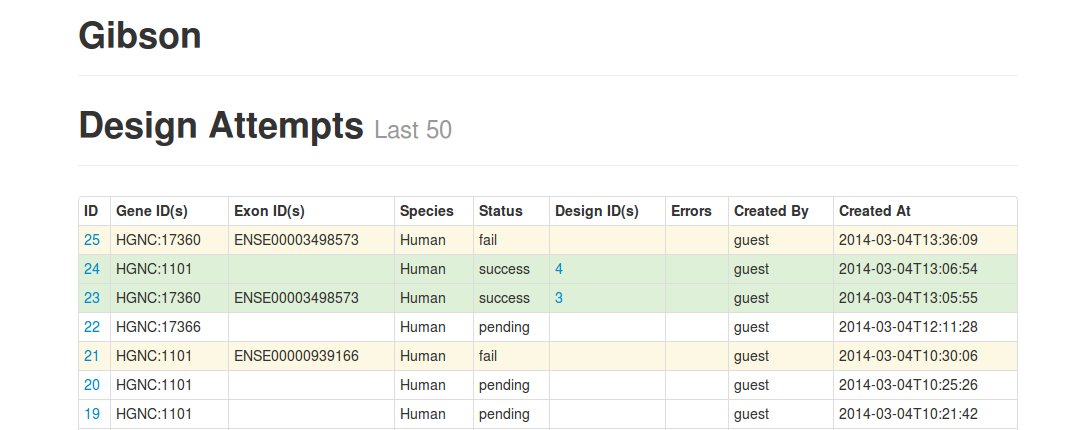Open design attempt ID 20
This screenshot has height=430, width=1073.
click(x=92, y=385)
